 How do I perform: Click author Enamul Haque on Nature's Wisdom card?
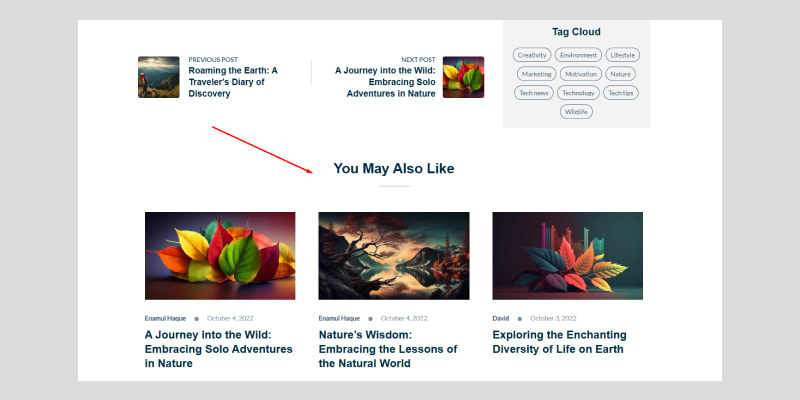tap(339, 318)
